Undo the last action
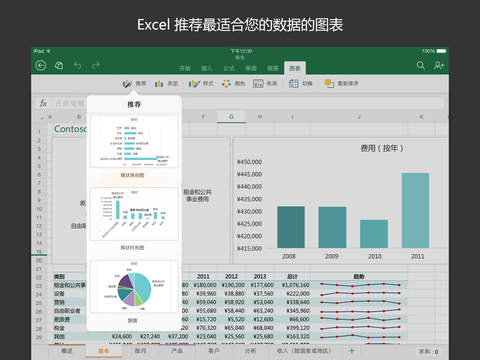 tap(78, 65)
